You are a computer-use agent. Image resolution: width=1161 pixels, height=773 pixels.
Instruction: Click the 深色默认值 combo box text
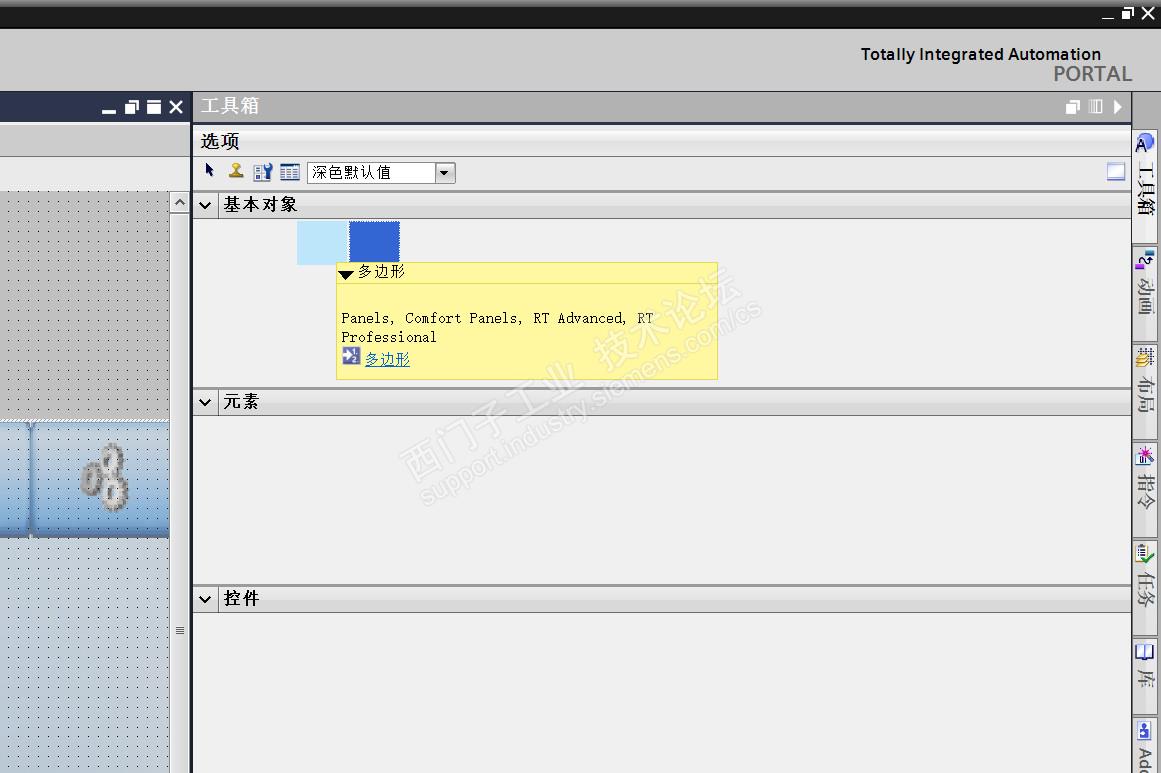pos(351,173)
